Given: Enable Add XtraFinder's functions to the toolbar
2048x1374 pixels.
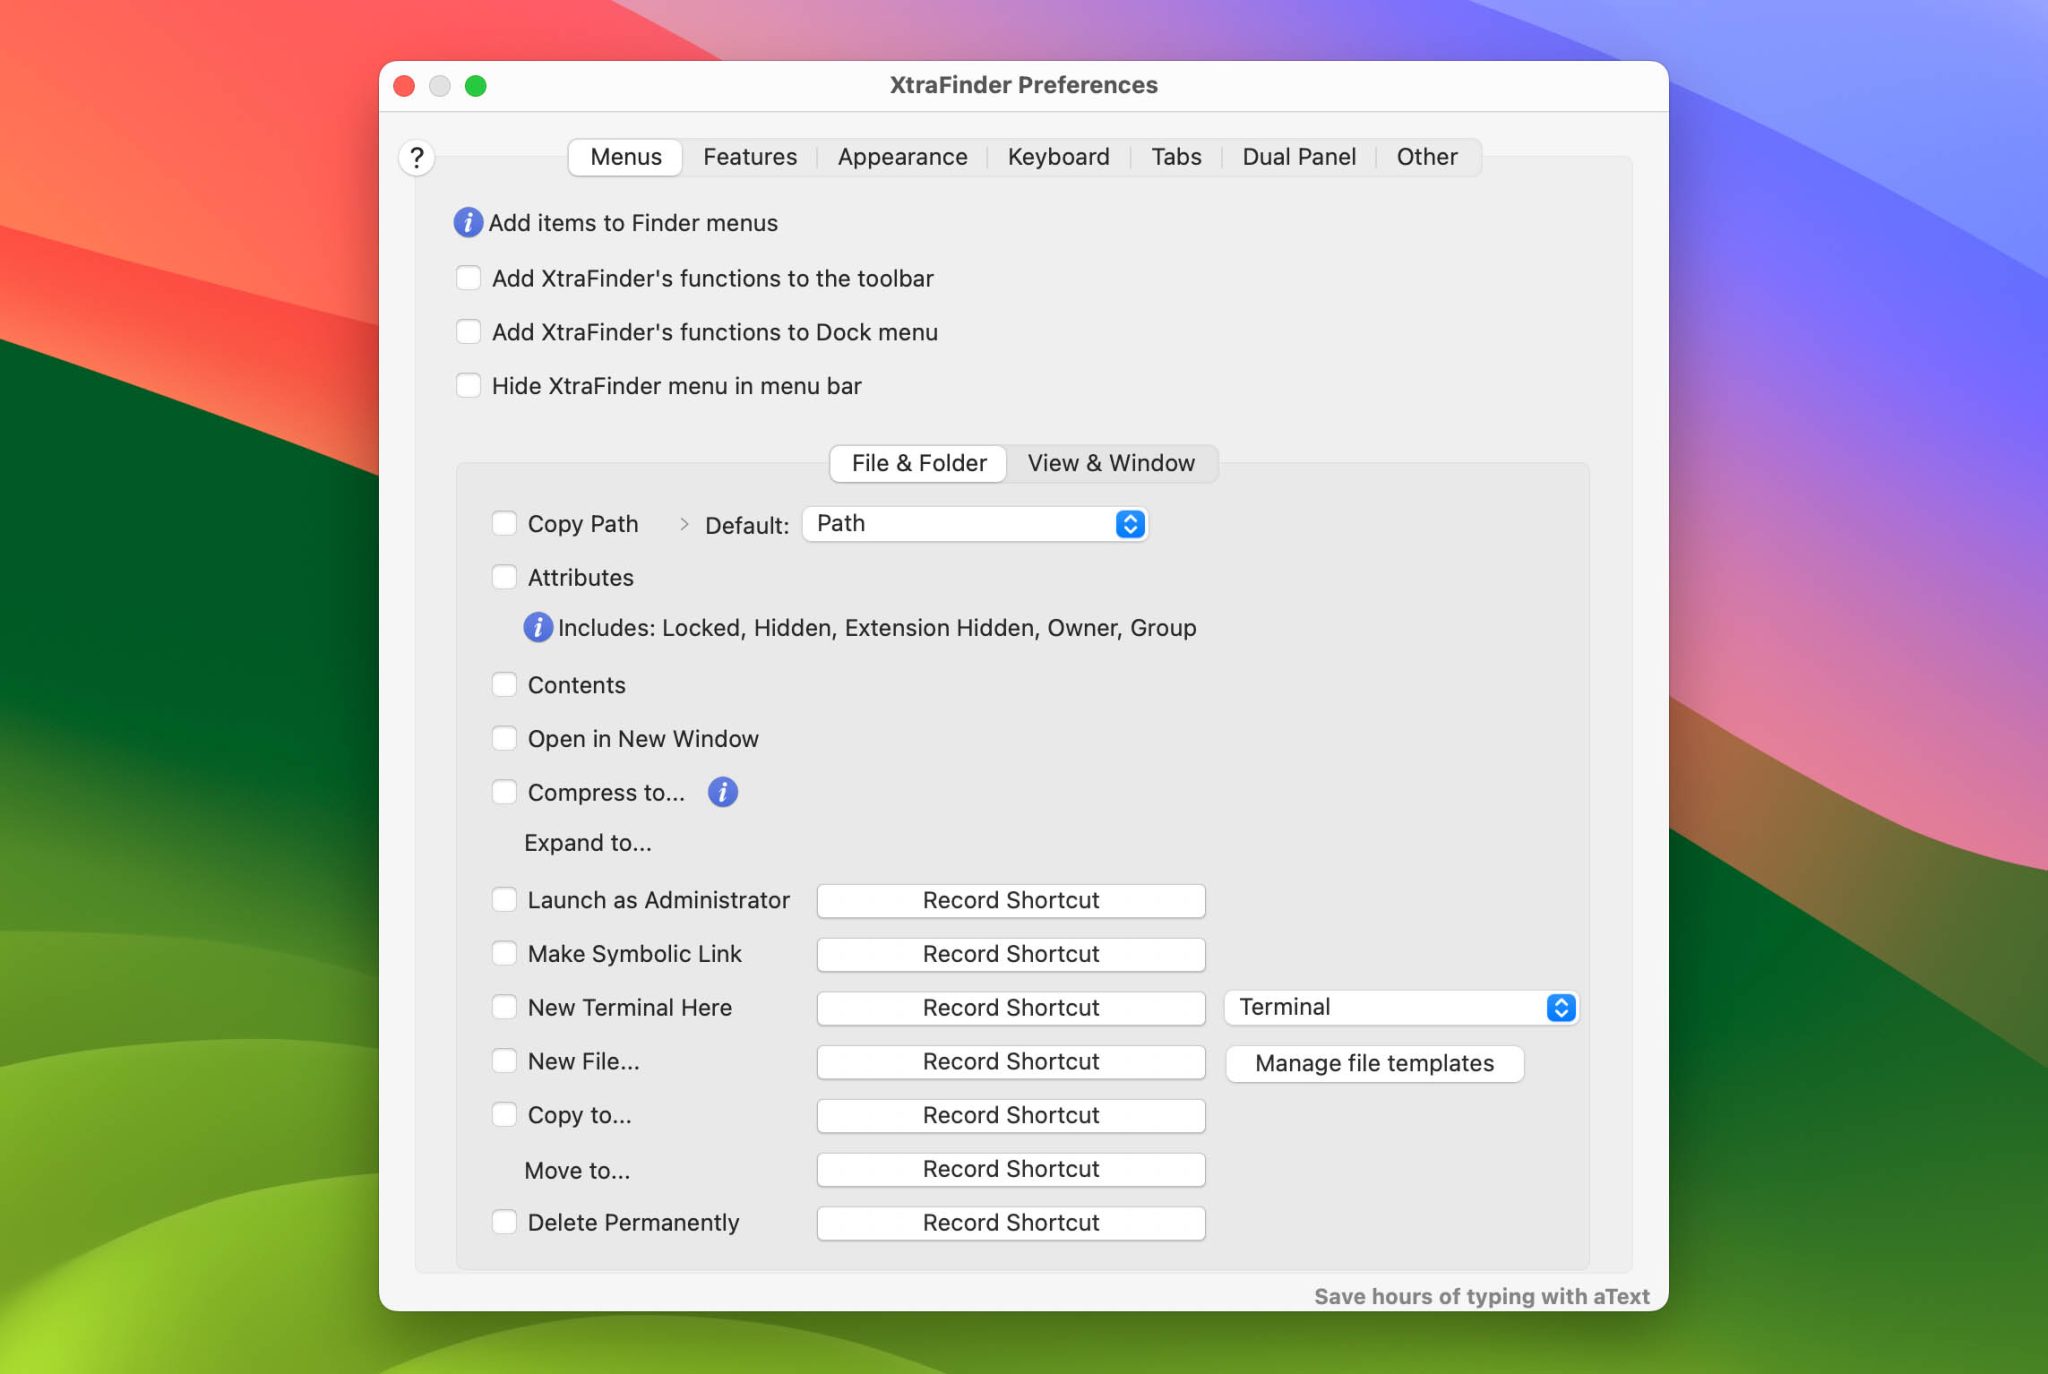Looking at the screenshot, I should [468, 277].
